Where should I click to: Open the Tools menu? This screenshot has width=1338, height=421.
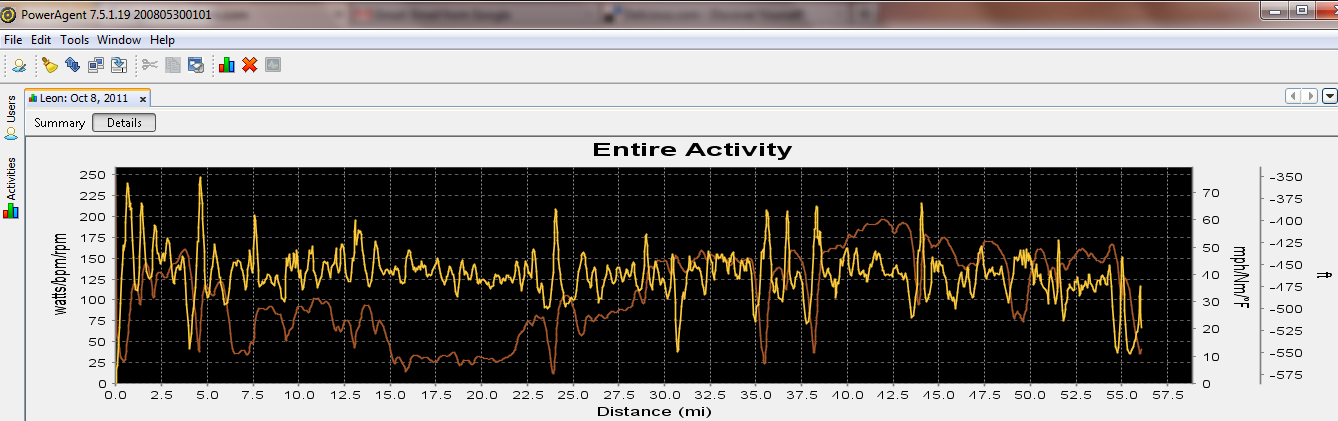click(x=74, y=40)
